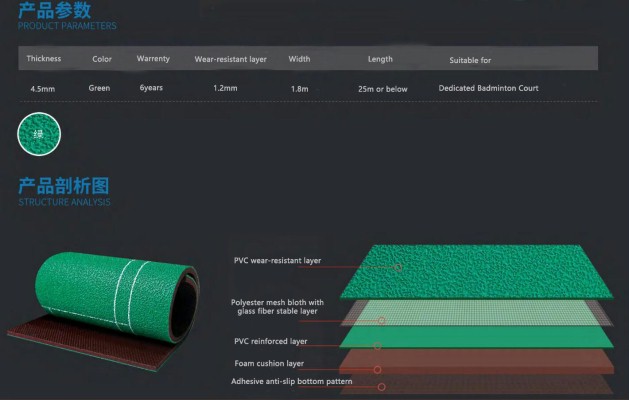This screenshot has height=400, width=629.
Task: Click the callout marker on the foam cushion layer
Action: pos(378,369)
